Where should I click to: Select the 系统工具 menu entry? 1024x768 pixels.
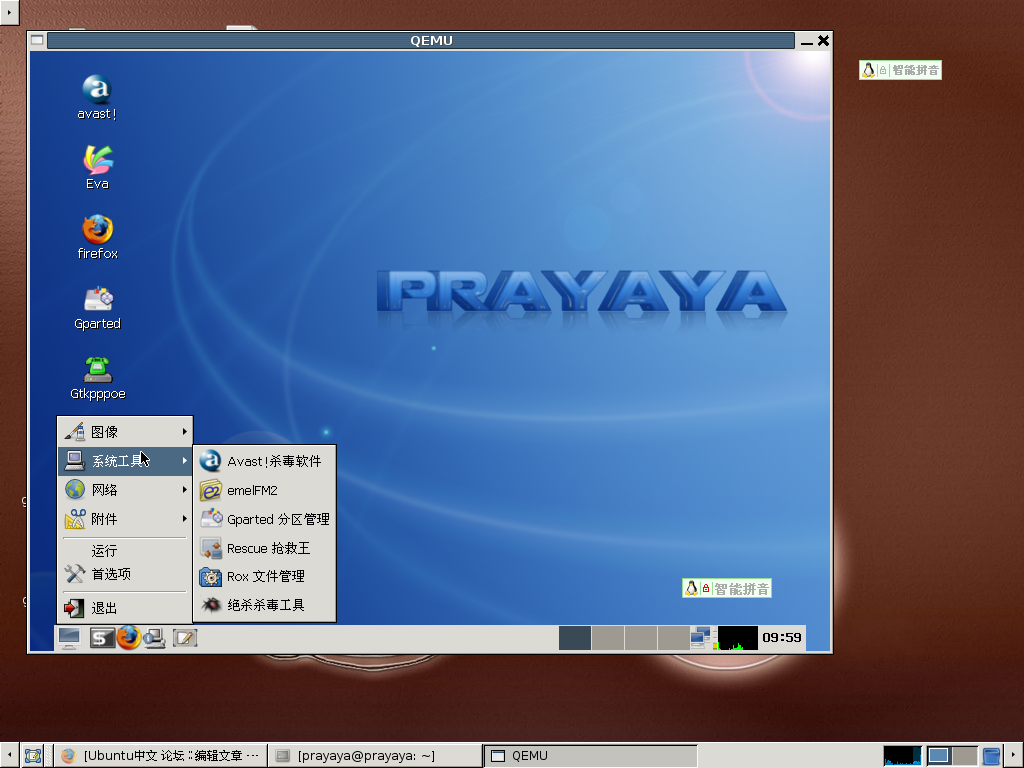pyautogui.click(x=125, y=461)
